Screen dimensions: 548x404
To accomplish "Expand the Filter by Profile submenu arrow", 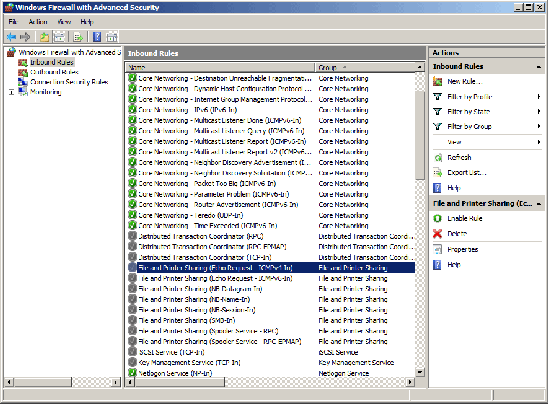I will point(539,96).
